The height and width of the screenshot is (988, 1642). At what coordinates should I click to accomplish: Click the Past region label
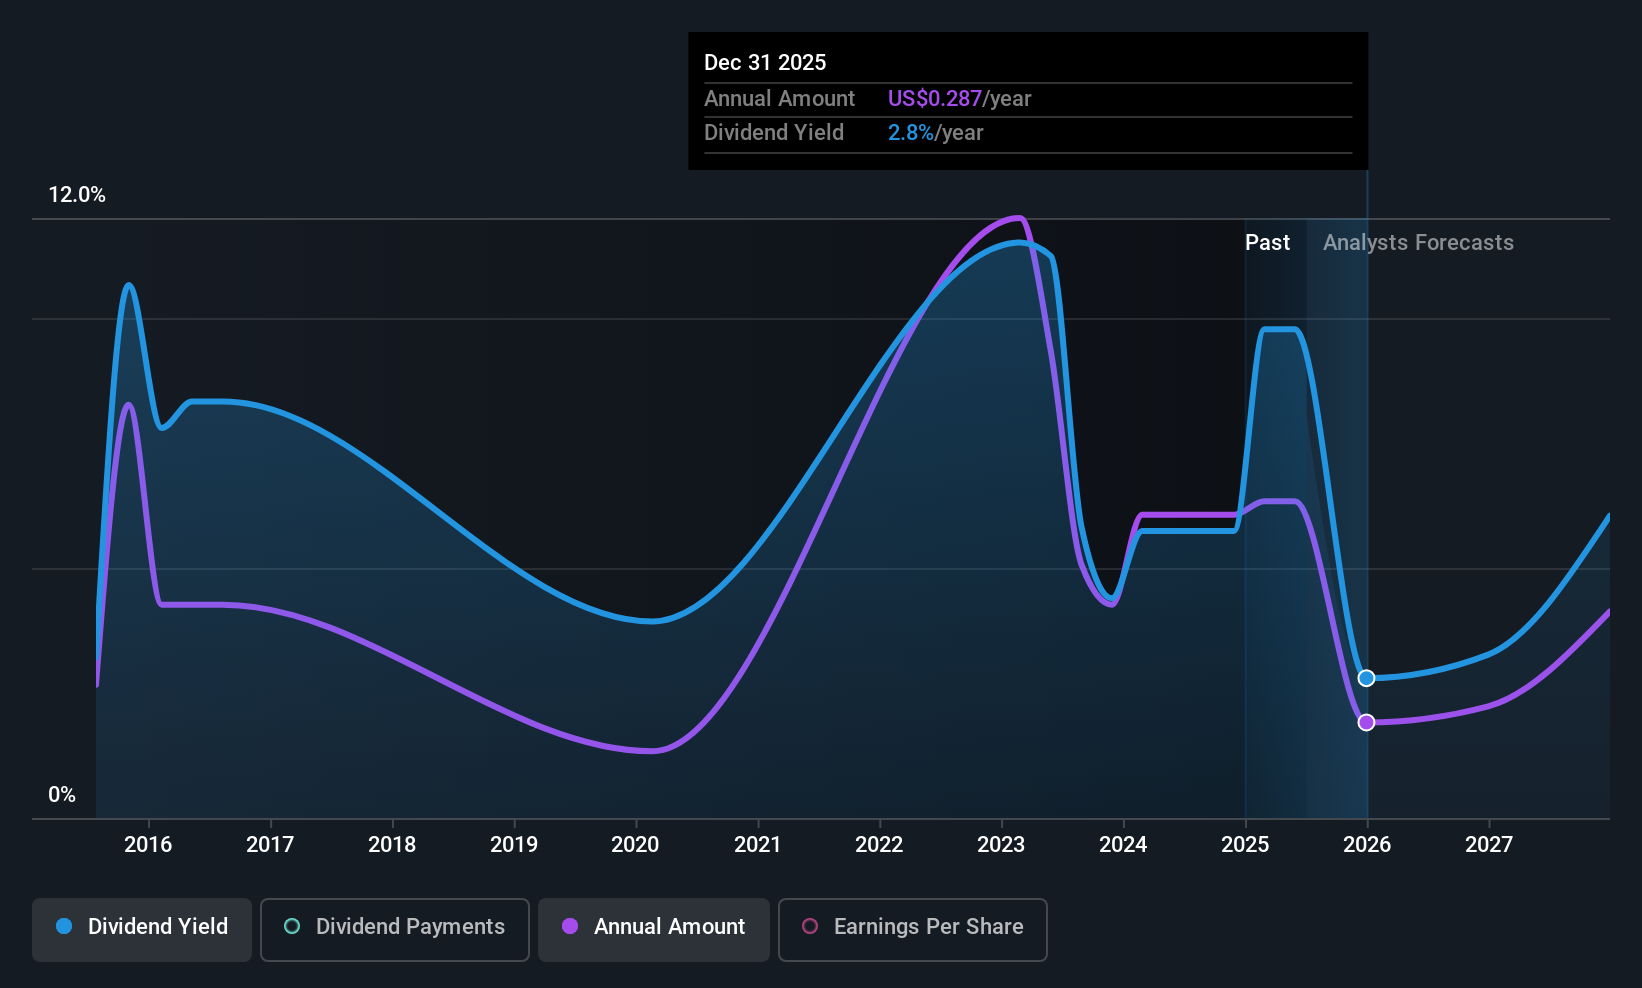click(1267, 243)
